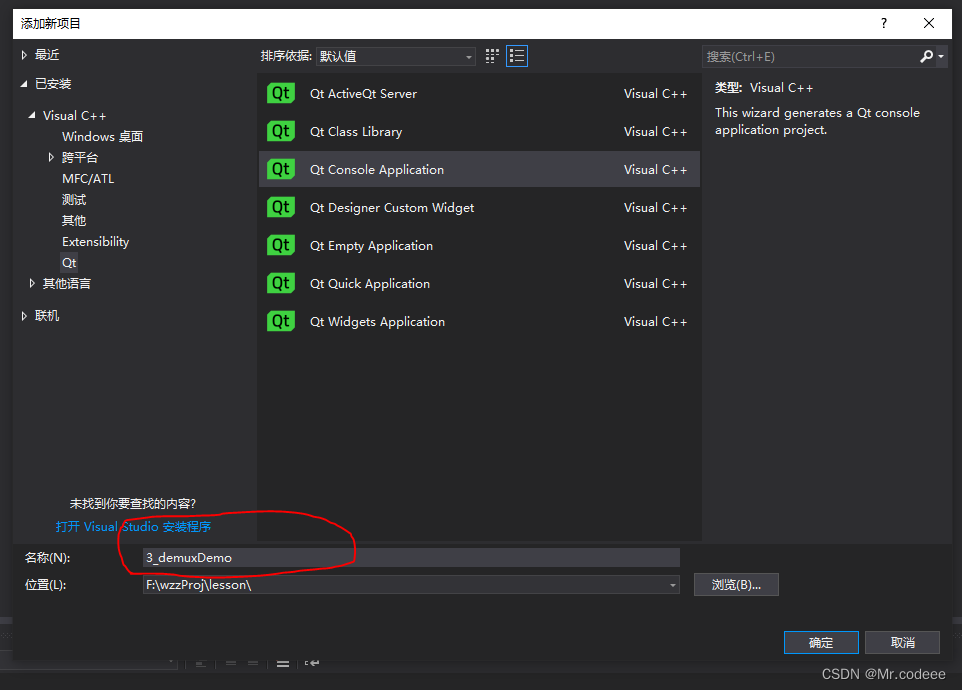The image size is (962, 690).
Task: Click the Qt Class Library template icon
Action: click(x=281, y=131)
